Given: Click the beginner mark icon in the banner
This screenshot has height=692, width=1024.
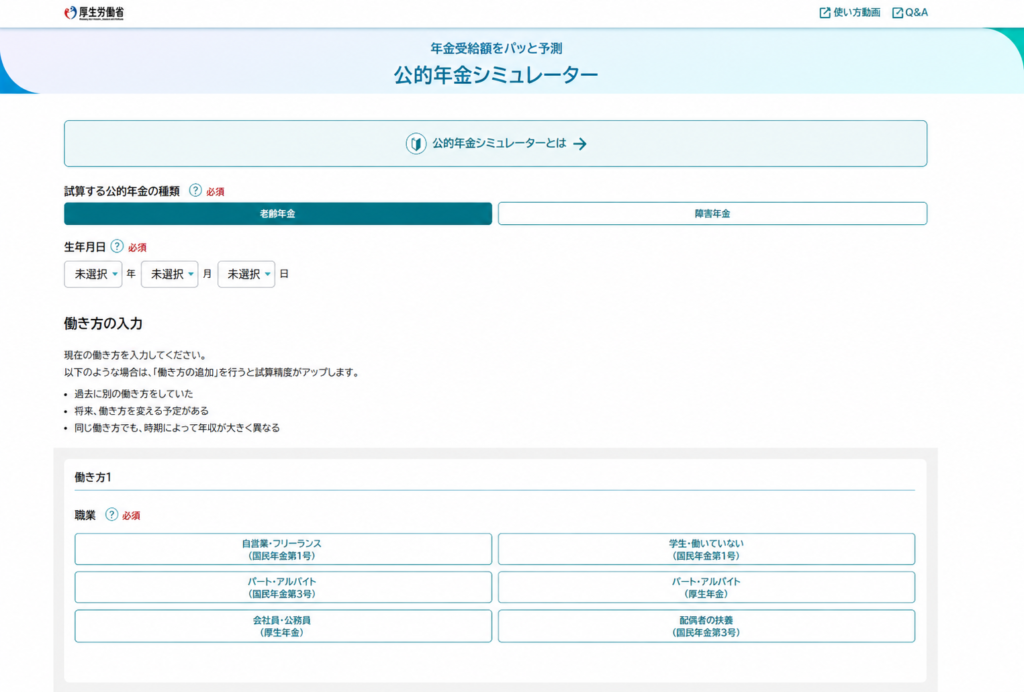Looking at the screenshot, I should pyautogui.click(x=415, y=144).
